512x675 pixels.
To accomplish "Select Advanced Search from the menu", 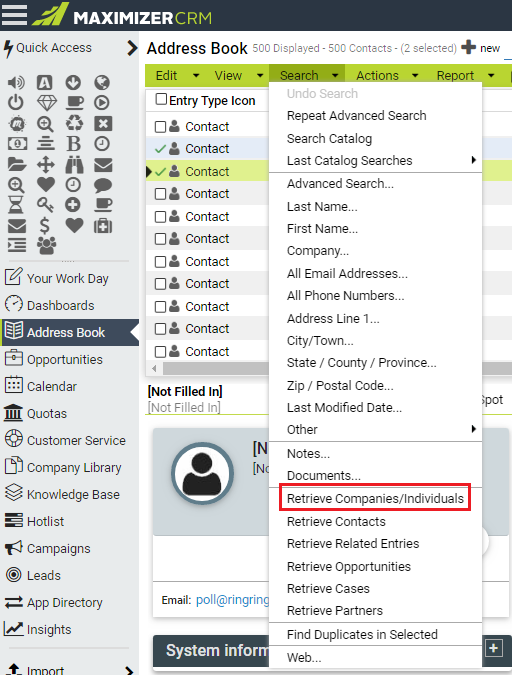I will pyautogui.click(x=340, y=184).
